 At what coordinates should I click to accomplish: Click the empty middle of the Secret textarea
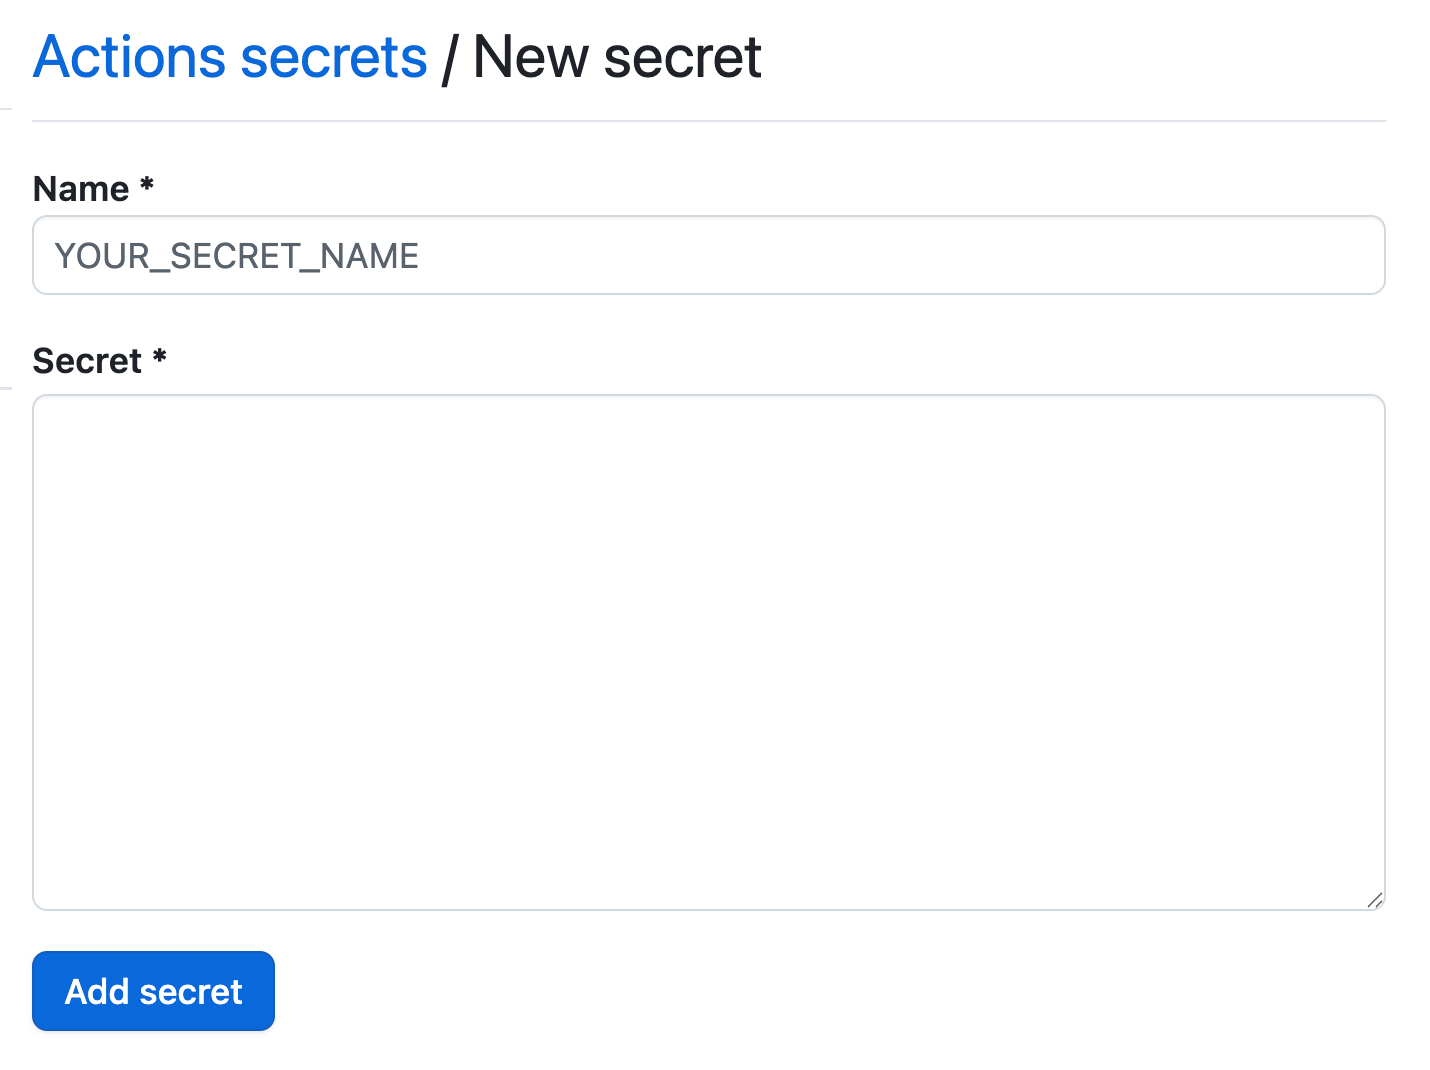click(708, 652)
